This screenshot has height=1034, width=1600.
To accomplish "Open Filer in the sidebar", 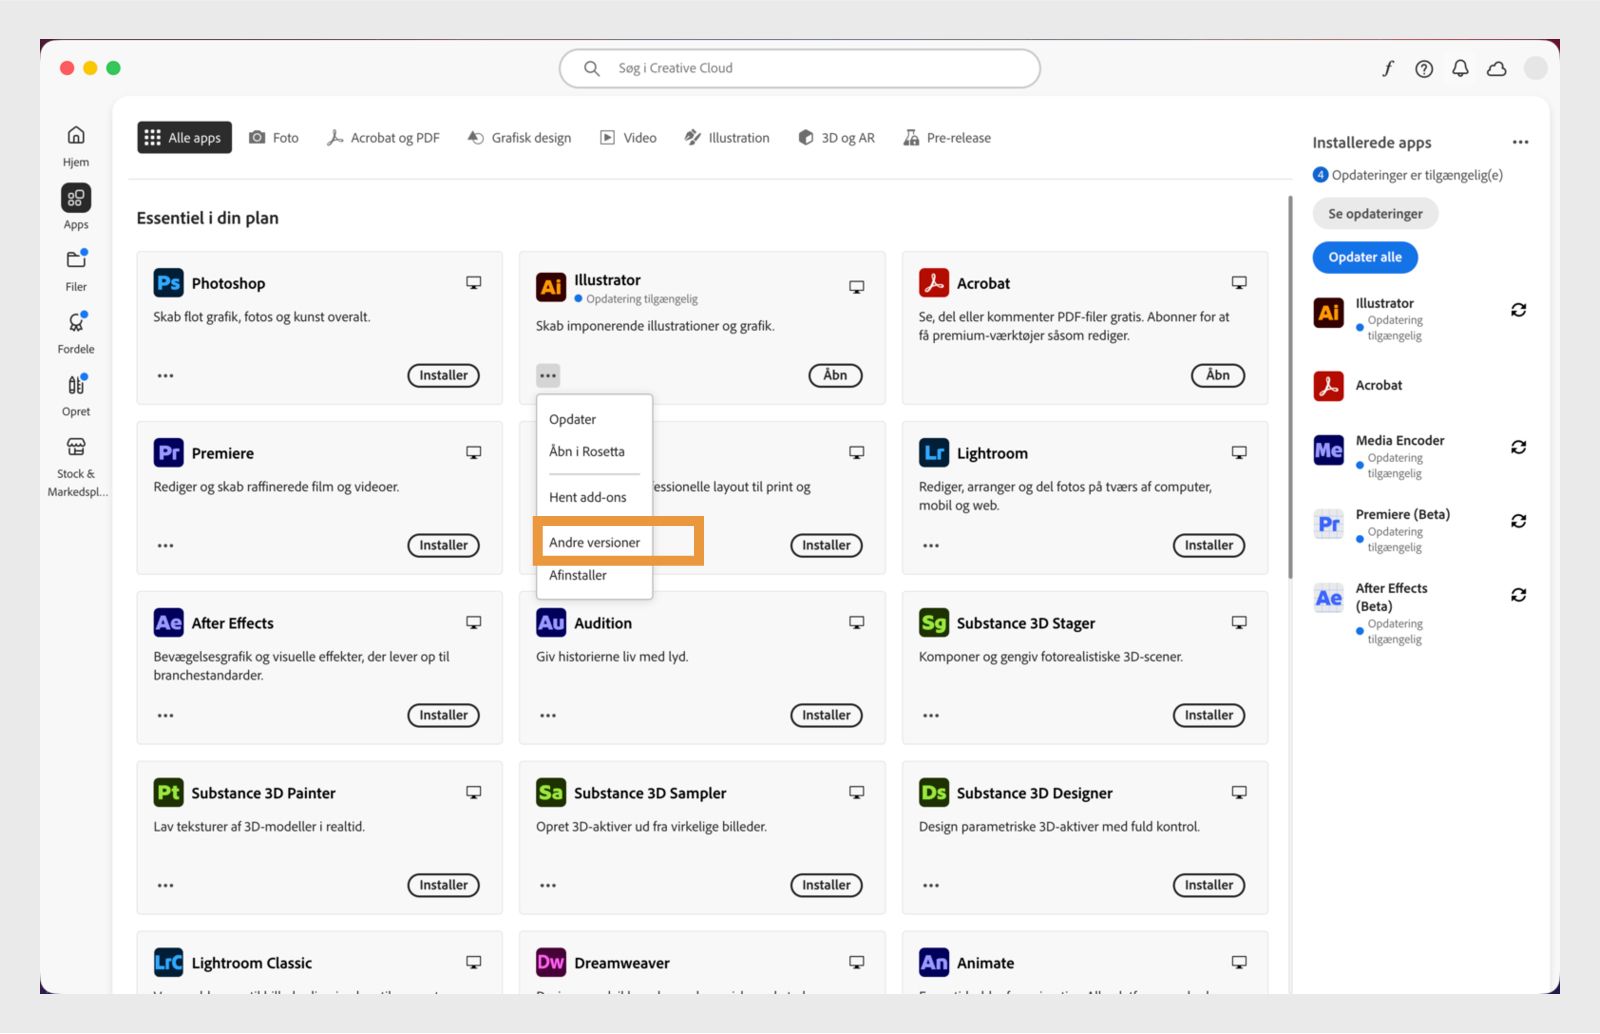I will click(76, 270).
